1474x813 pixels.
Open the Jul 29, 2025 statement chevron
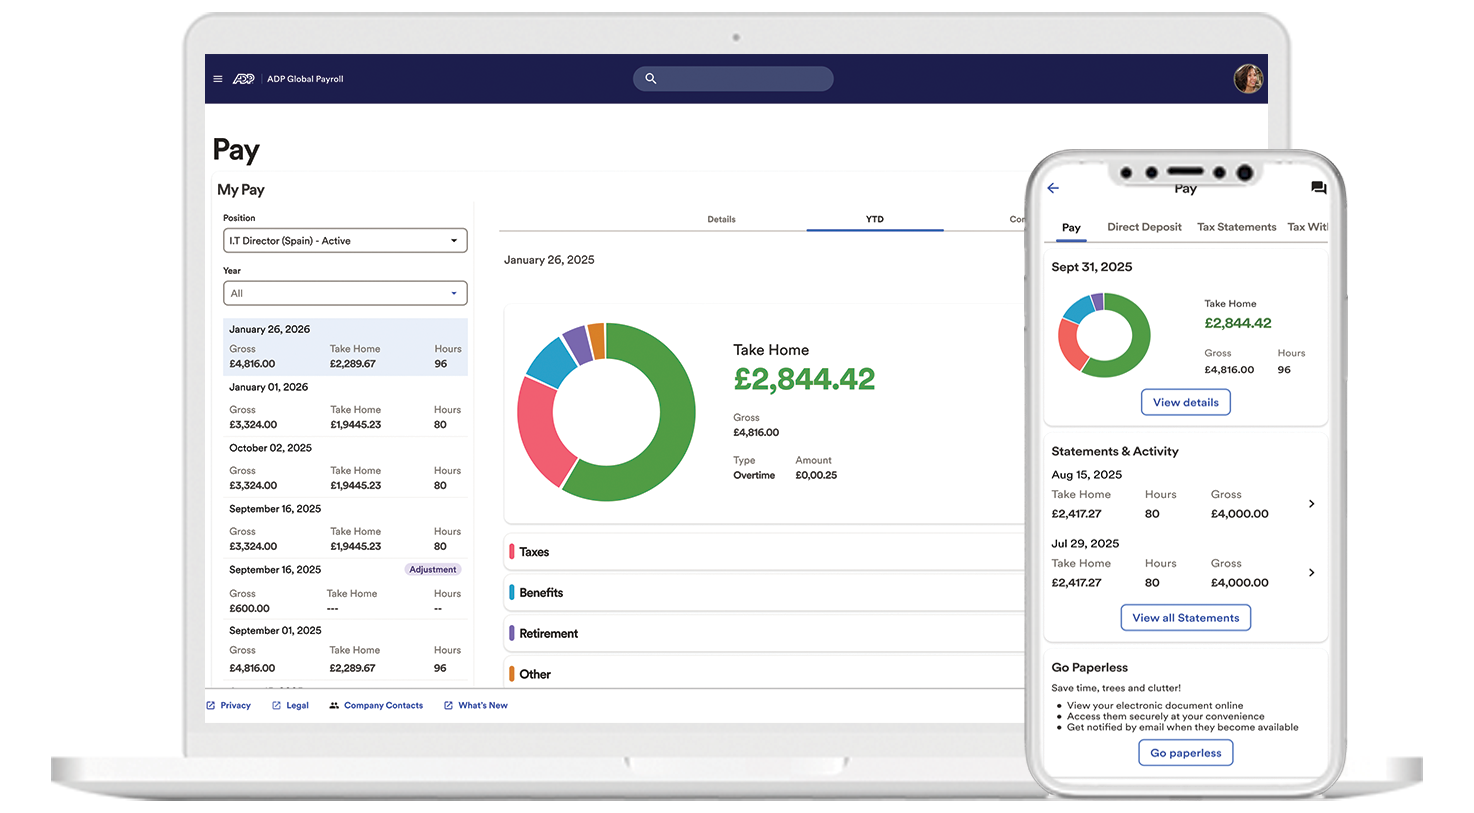click(x=1311, y=573)
